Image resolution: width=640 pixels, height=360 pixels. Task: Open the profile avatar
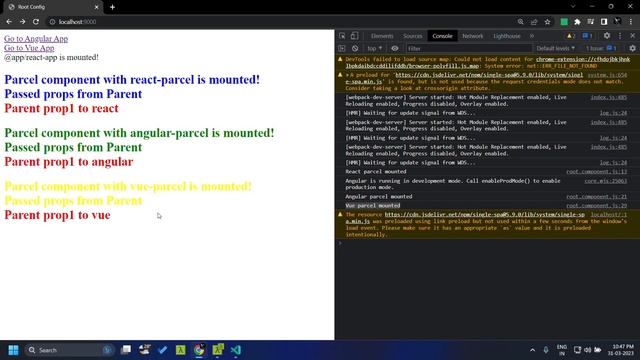(618, 22)
